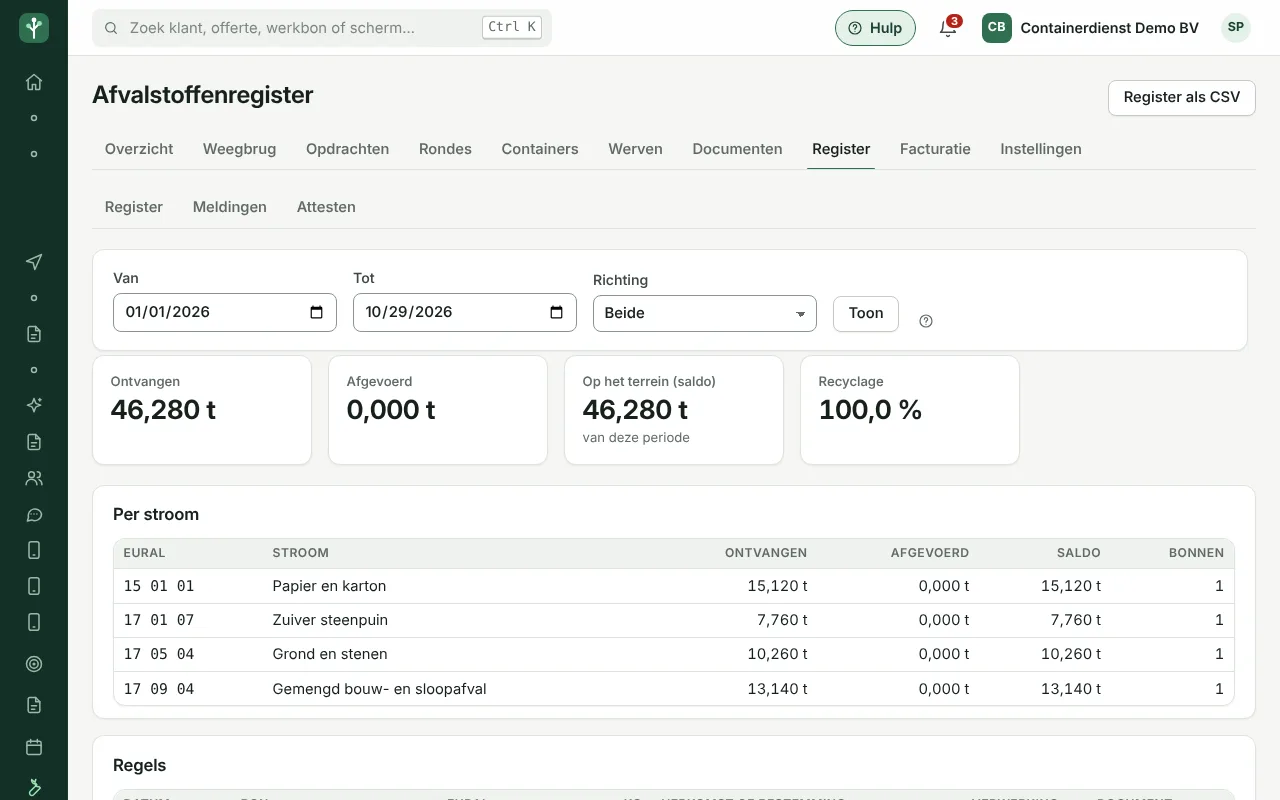This screenshot has width=1280, height=800.
Task: Open the calendar picker in the Tot date field
Action: pyautogui.click(x=557, y=312)
